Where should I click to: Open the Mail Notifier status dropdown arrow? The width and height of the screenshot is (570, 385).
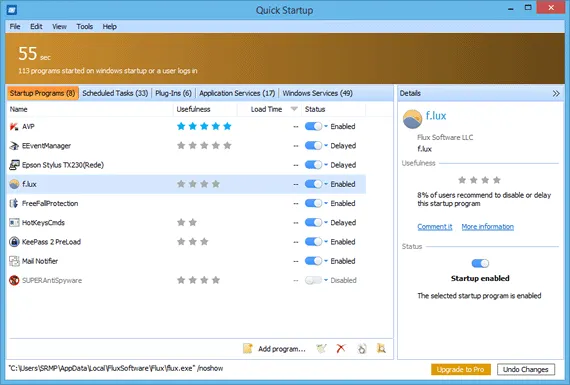(x=326, y=261)
